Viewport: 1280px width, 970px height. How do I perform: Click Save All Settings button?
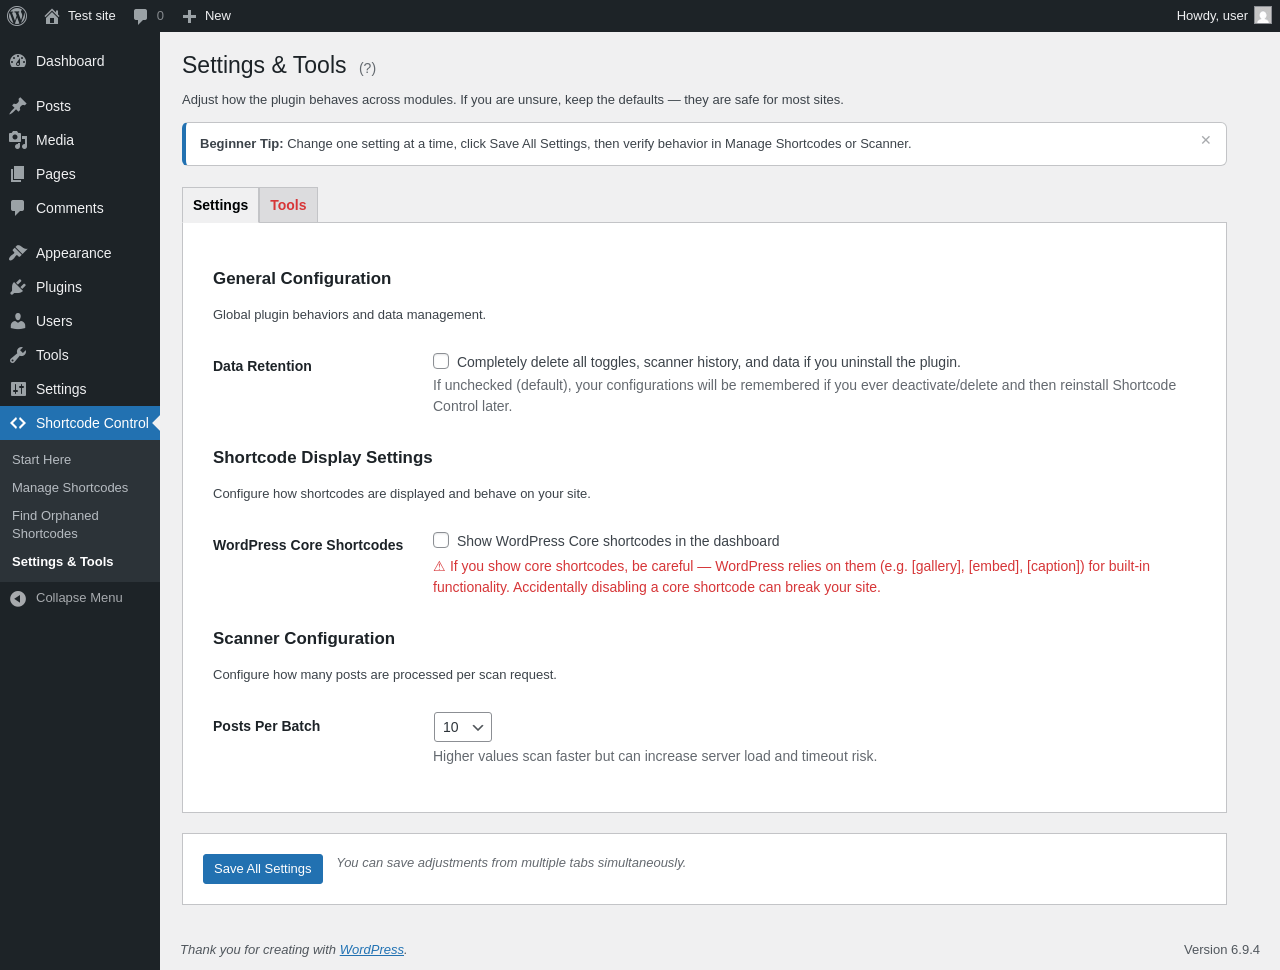[x=263, y=869]
